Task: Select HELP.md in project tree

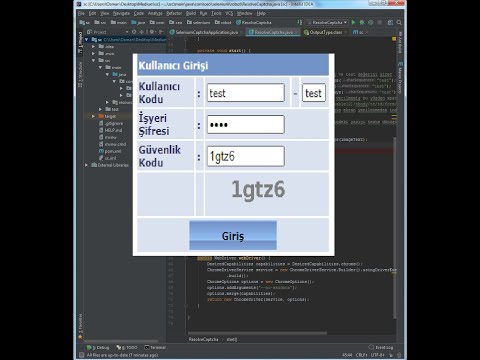Action: [x=111, y=130]
